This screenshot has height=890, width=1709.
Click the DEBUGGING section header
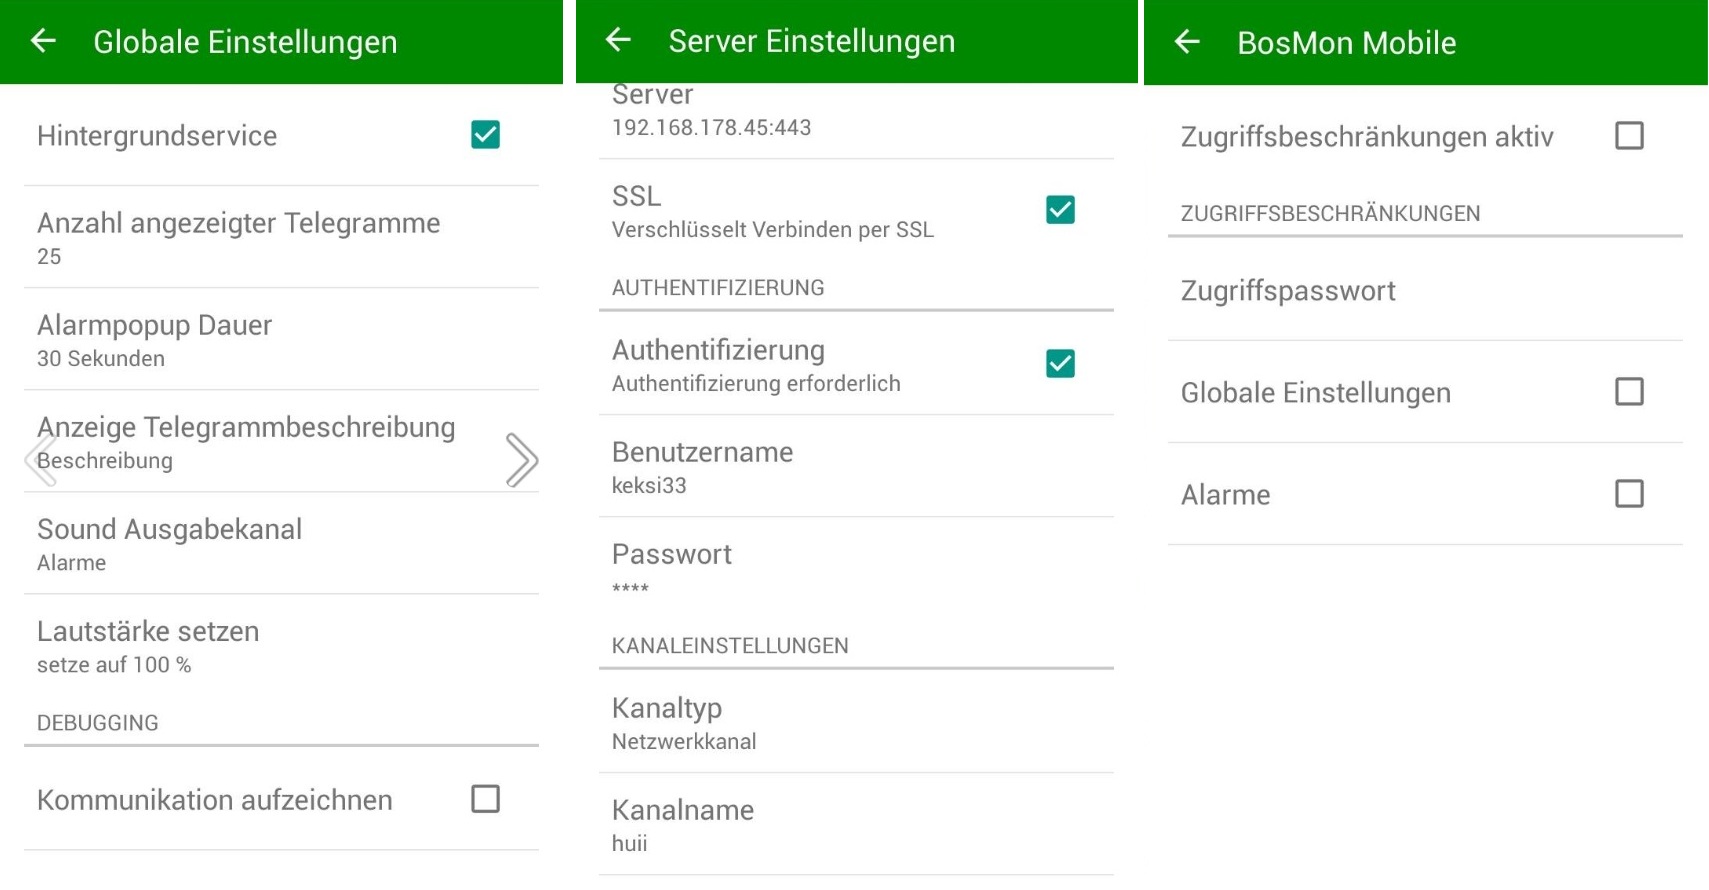(x=98, y=723)
